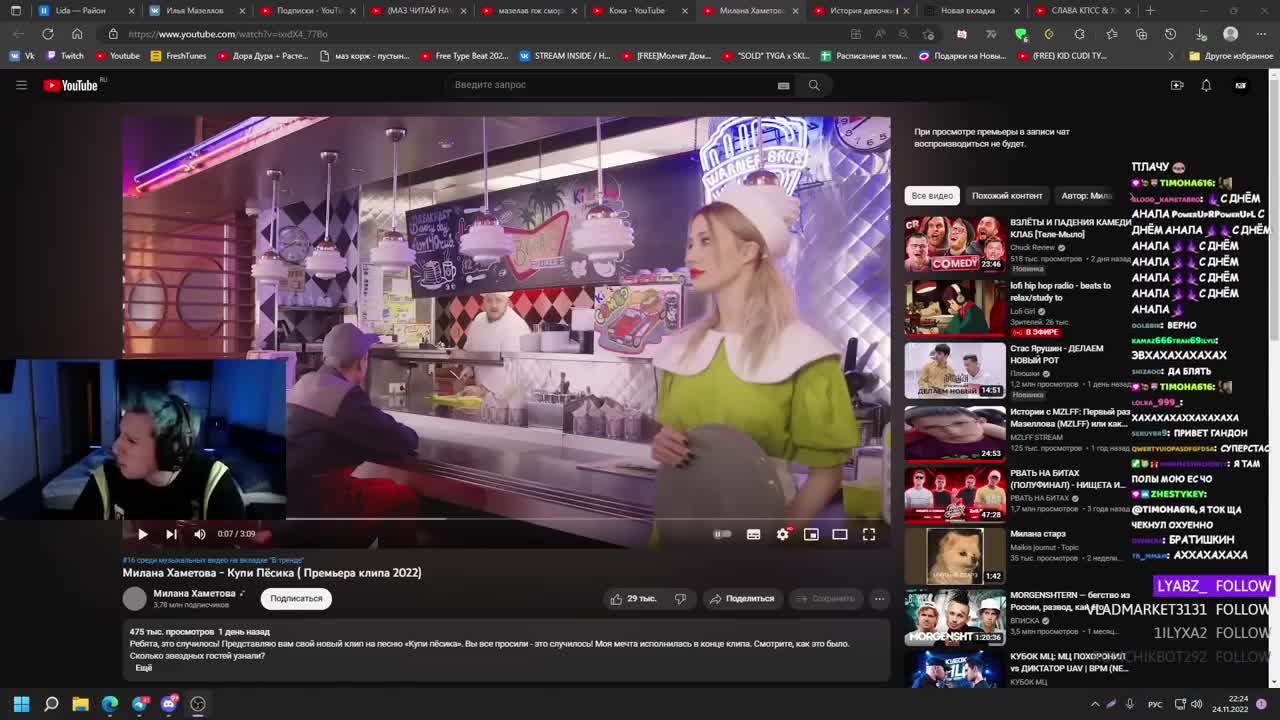Enable miniplayer mode
This screenshot has width=1280, height=720.
coord(811,534)
